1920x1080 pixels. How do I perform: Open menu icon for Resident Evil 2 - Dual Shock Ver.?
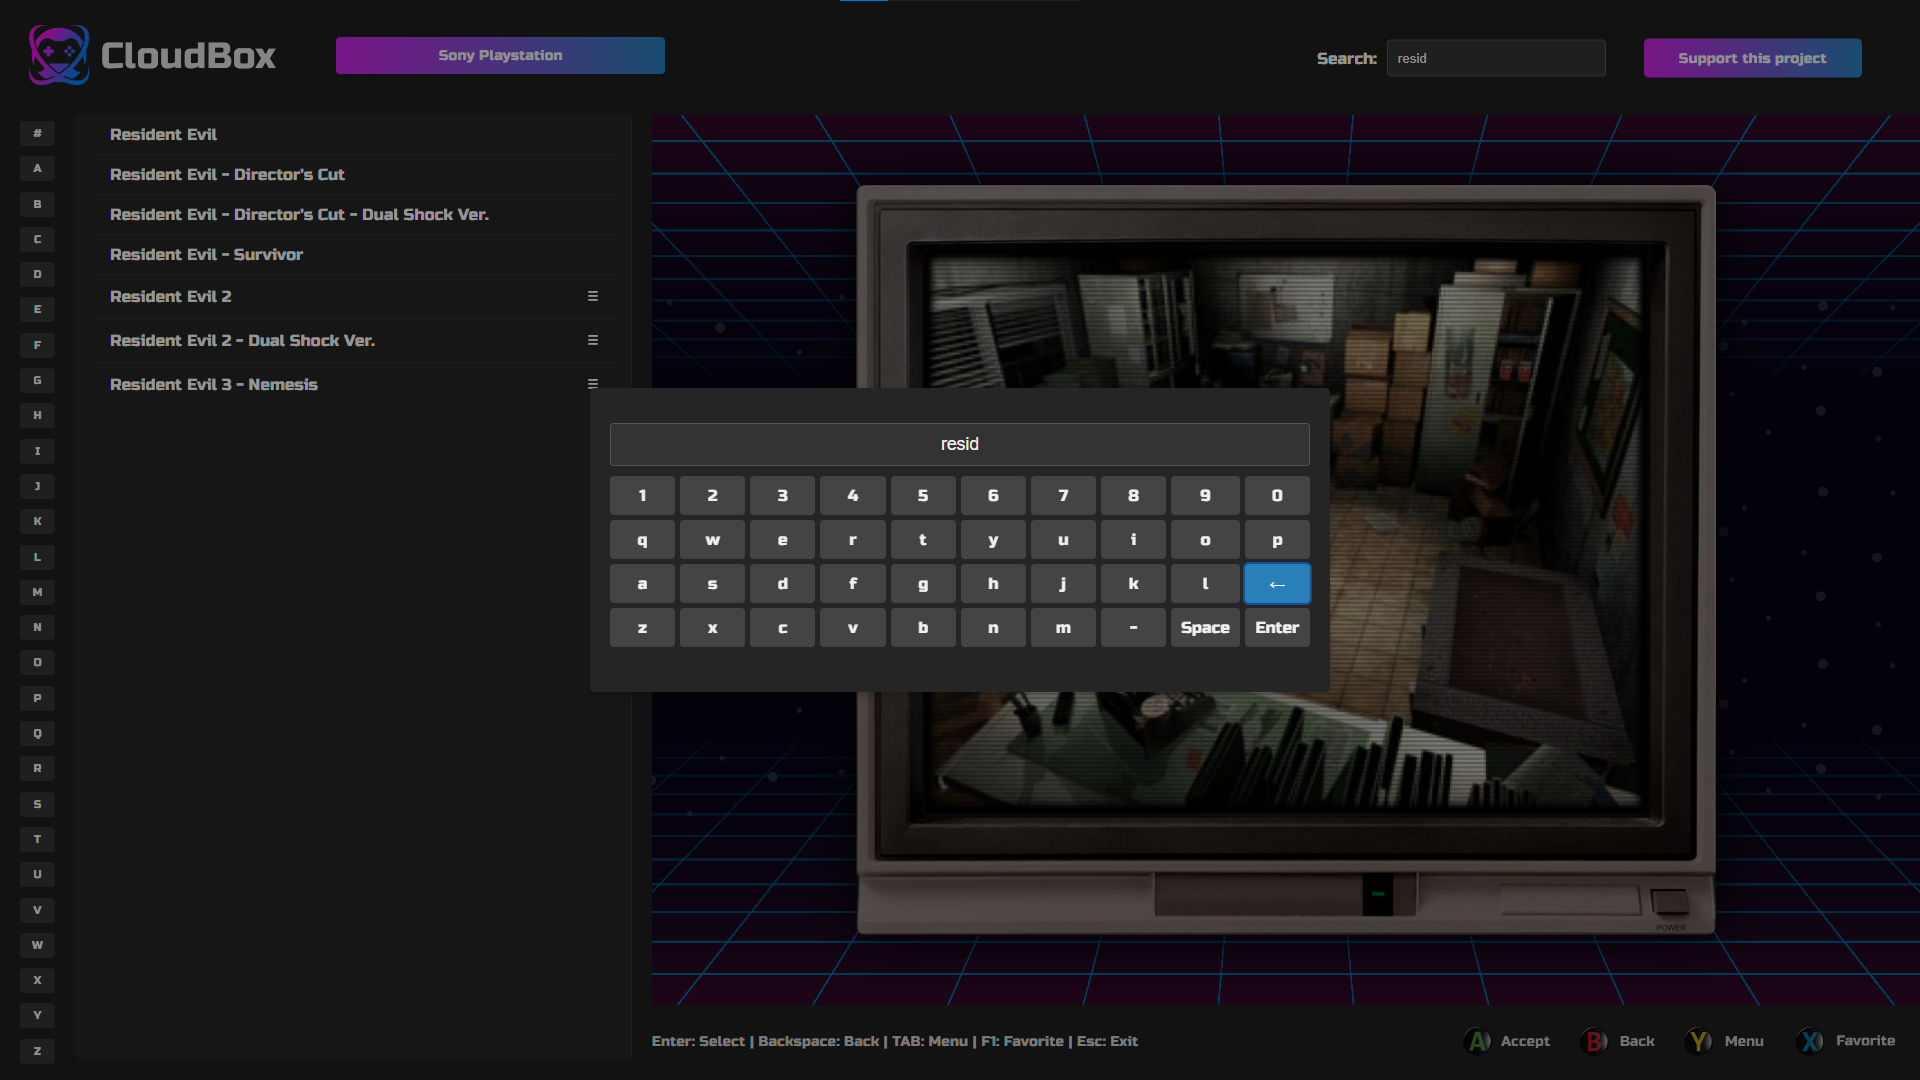pyautogui.click(x=593, y=340)
